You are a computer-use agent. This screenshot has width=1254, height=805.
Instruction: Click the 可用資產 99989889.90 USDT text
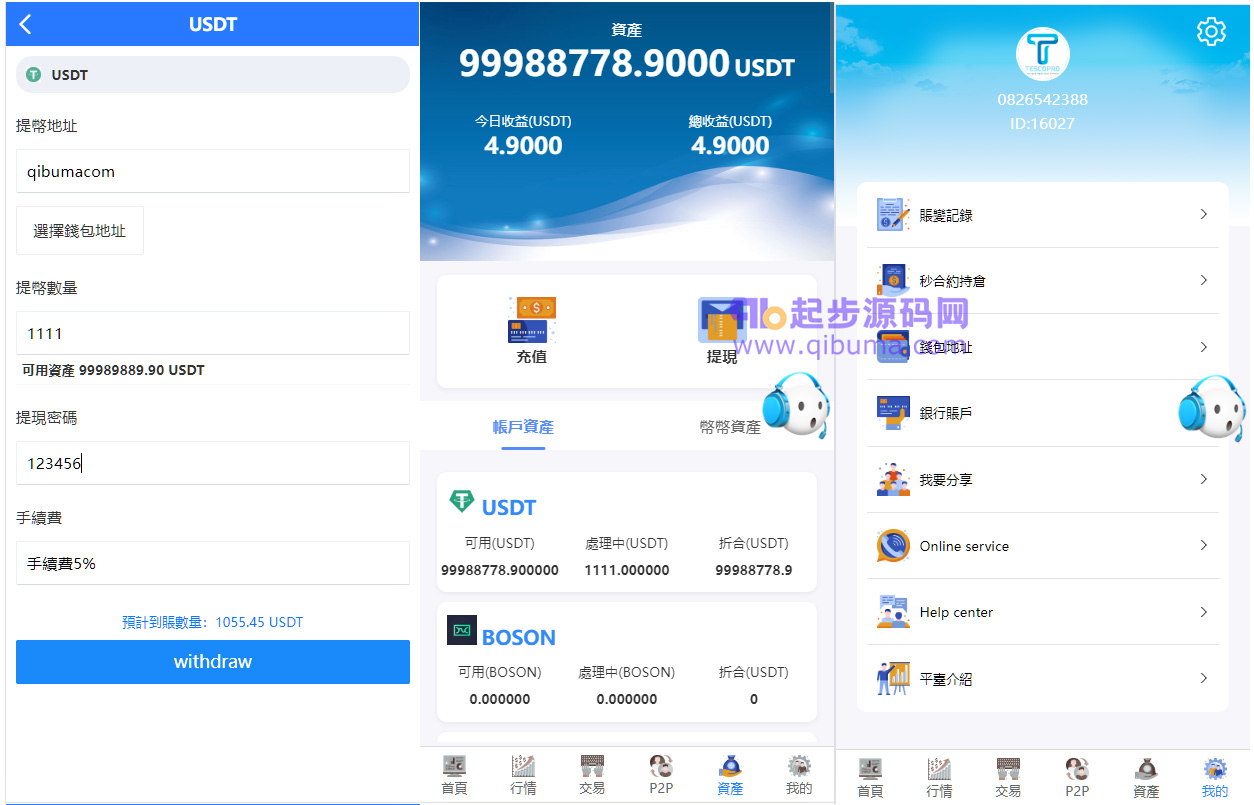click(113, 370)
